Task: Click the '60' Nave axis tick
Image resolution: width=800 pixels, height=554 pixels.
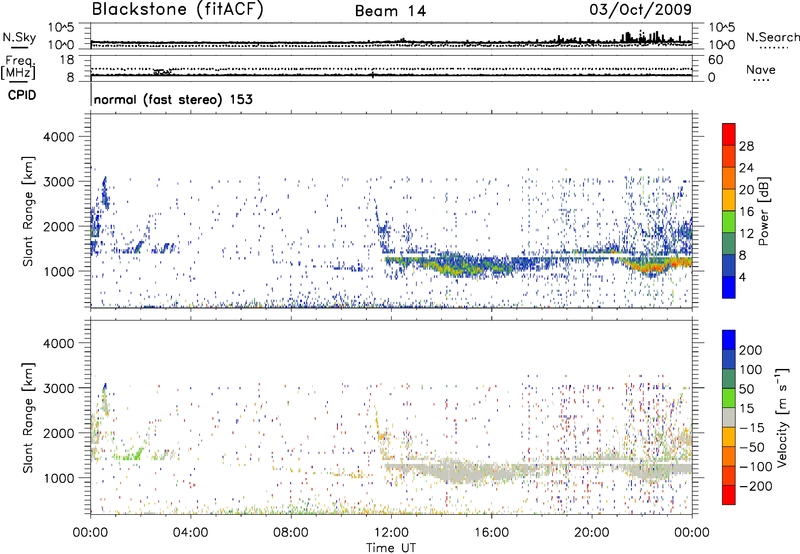Action: (x=715, y=60)
